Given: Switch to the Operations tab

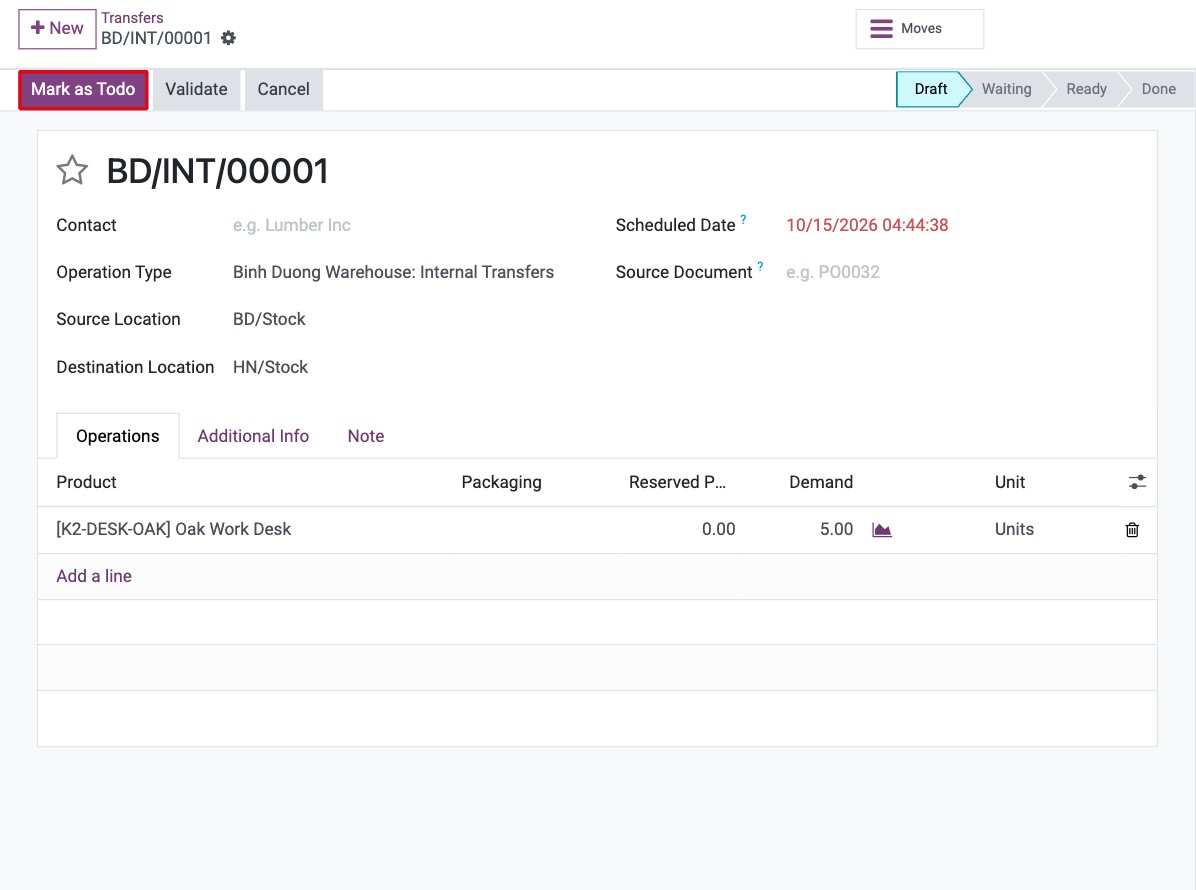Looking at the screenshot, I should coord(118,436).
